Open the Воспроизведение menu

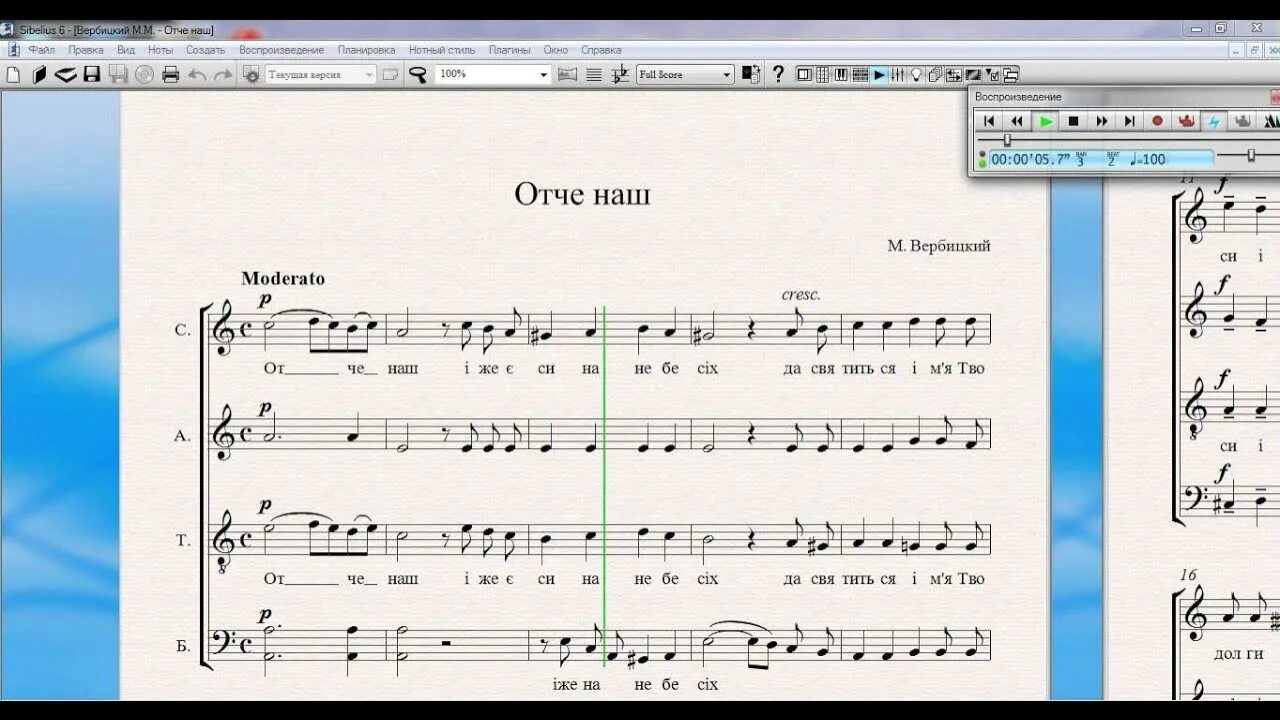click(x=281, y=50)
